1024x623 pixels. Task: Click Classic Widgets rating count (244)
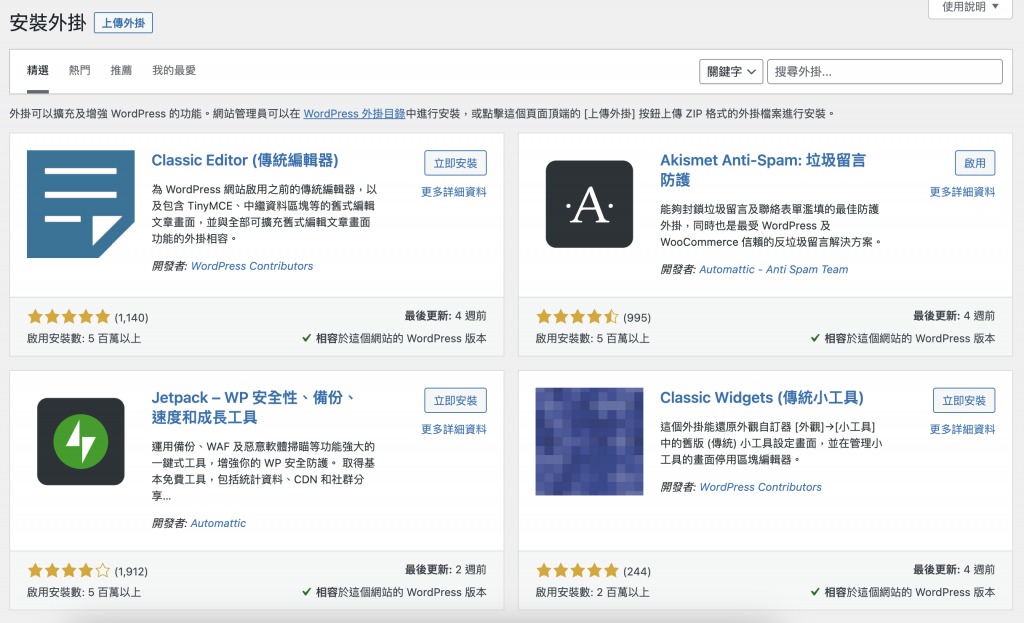coord(637,572)
